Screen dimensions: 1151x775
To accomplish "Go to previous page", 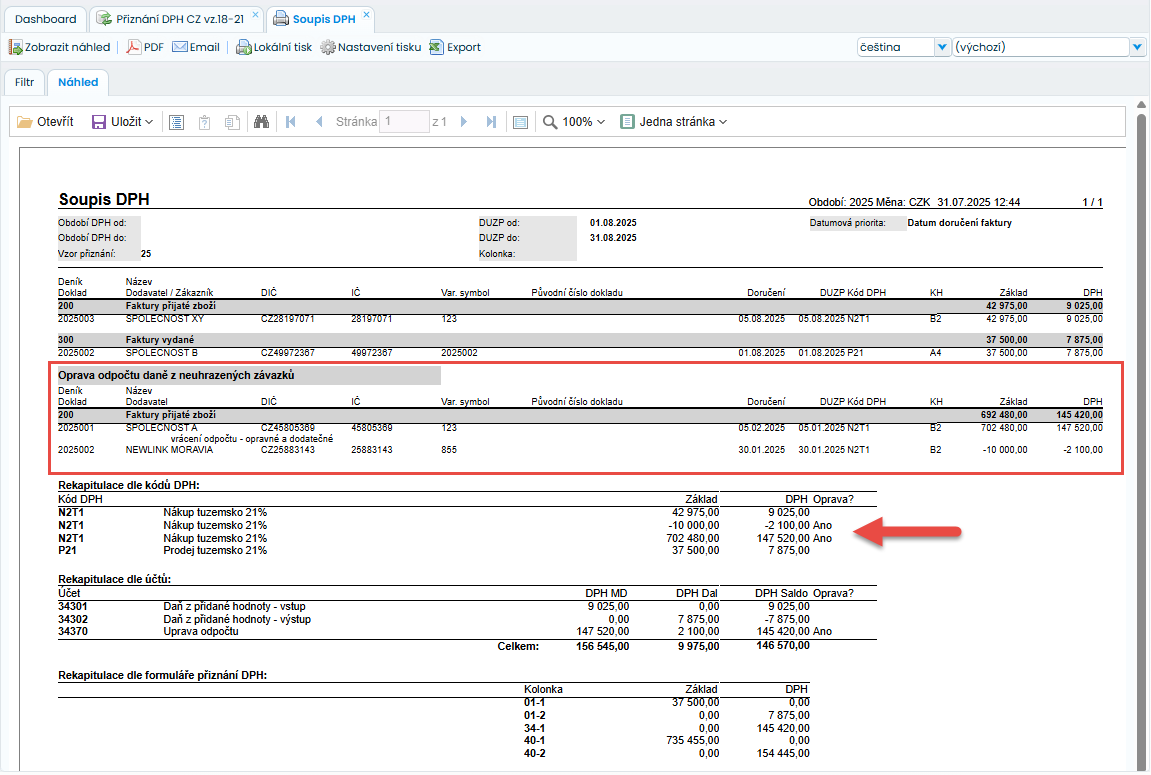I will tap(319, 122).
